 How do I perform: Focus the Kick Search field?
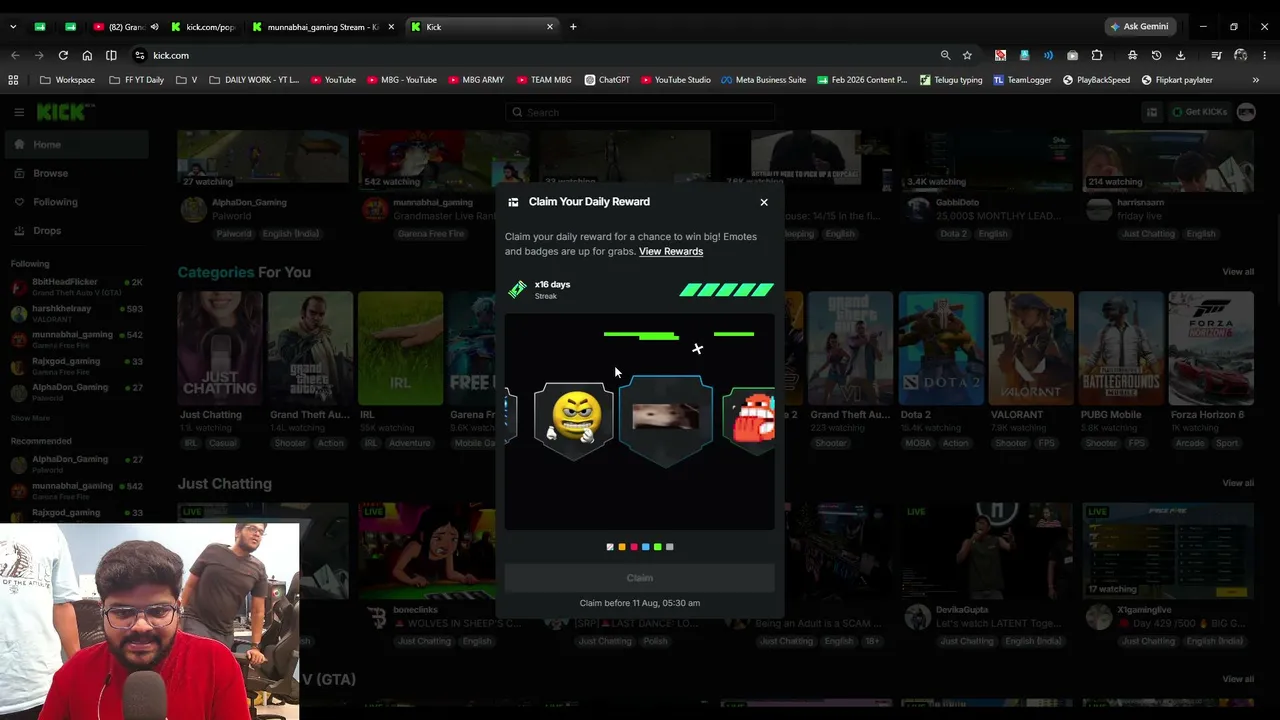640,112
